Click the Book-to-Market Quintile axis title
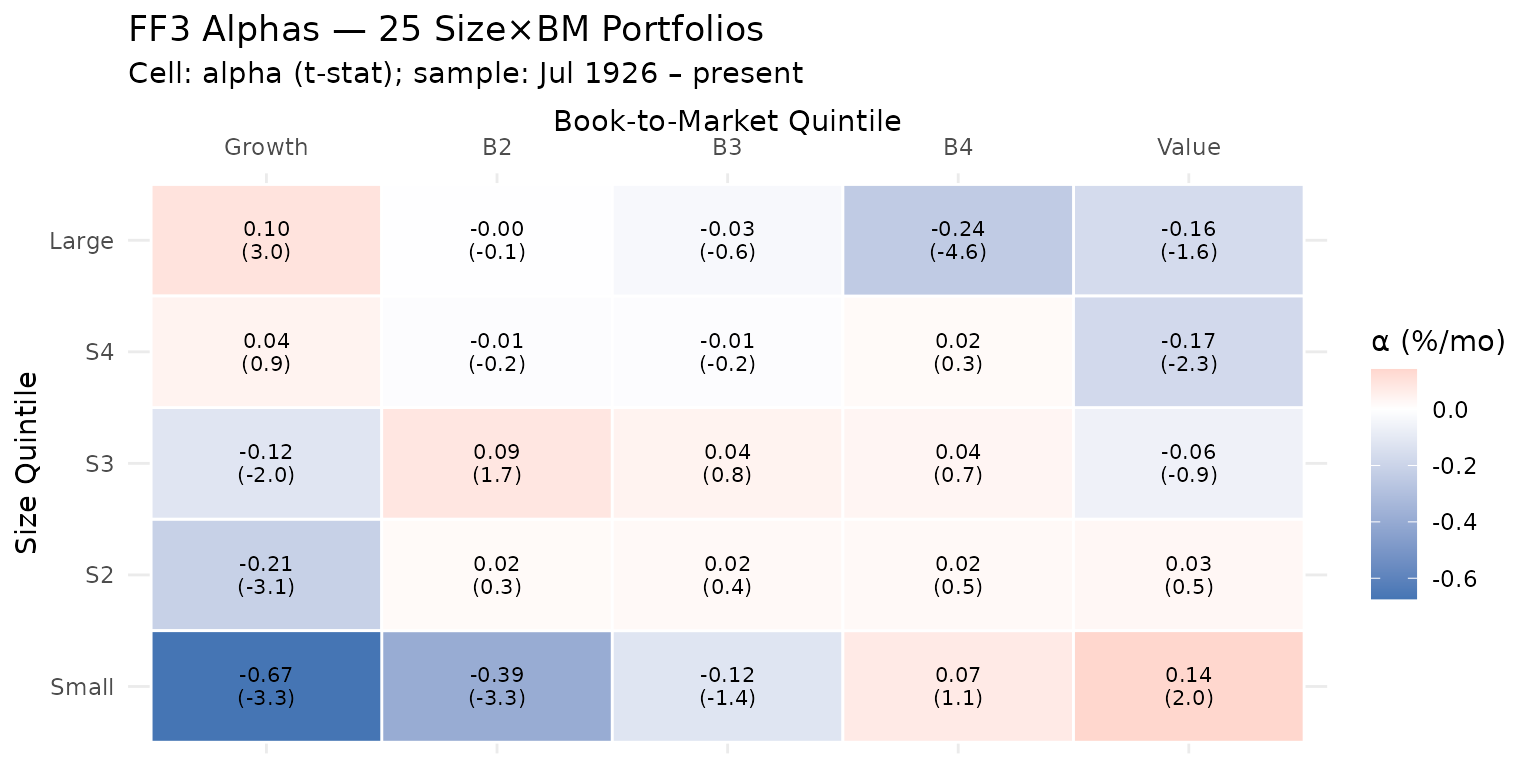The width and height of the screenshot is (1536, 768). pos(727,121)
